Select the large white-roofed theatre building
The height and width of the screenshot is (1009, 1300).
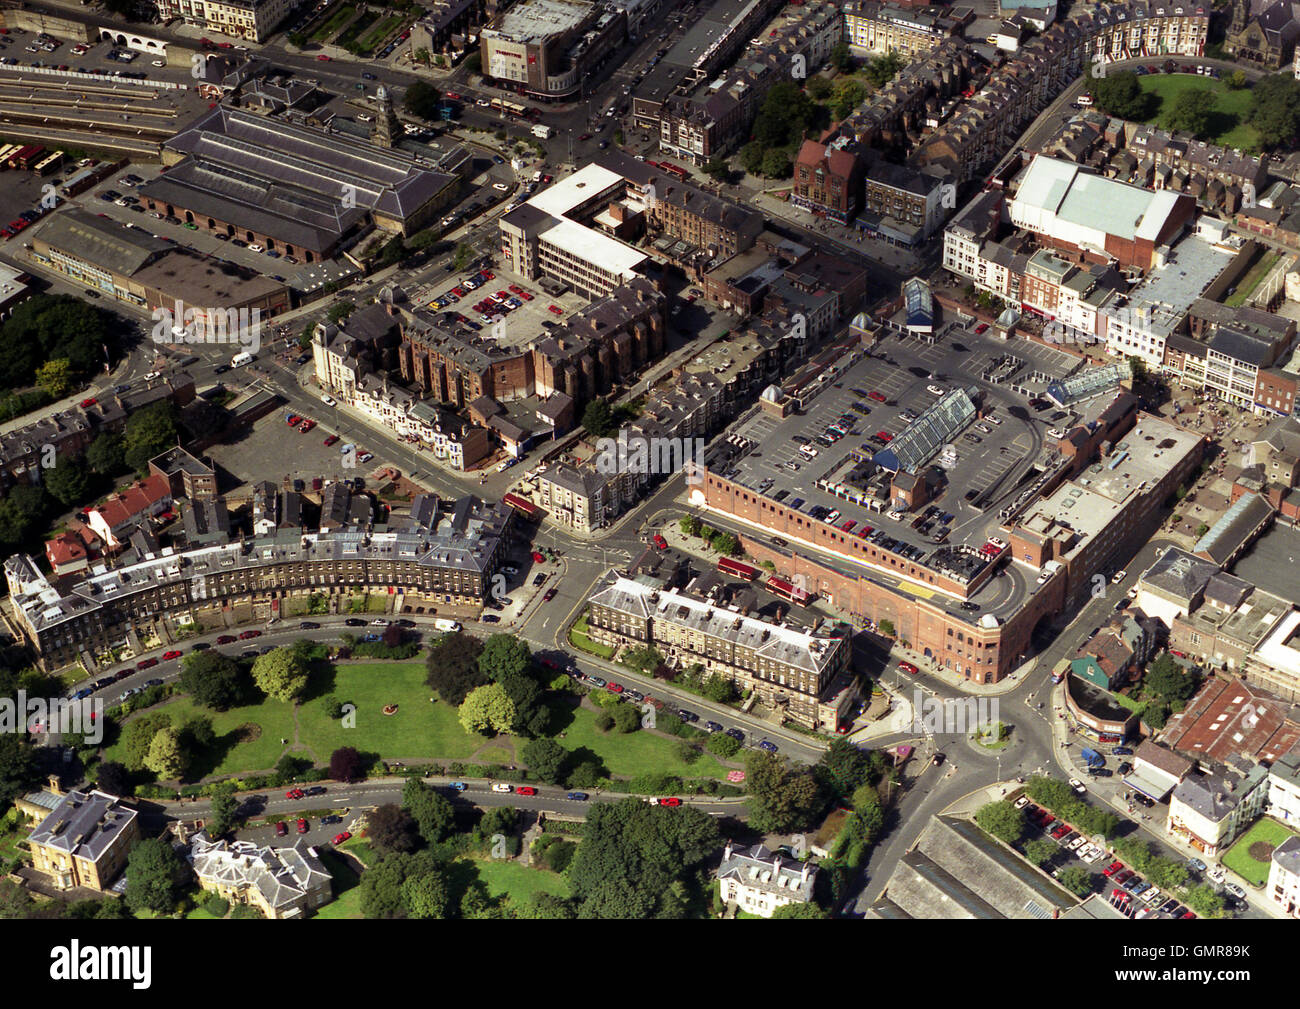tap(1098, 211)
